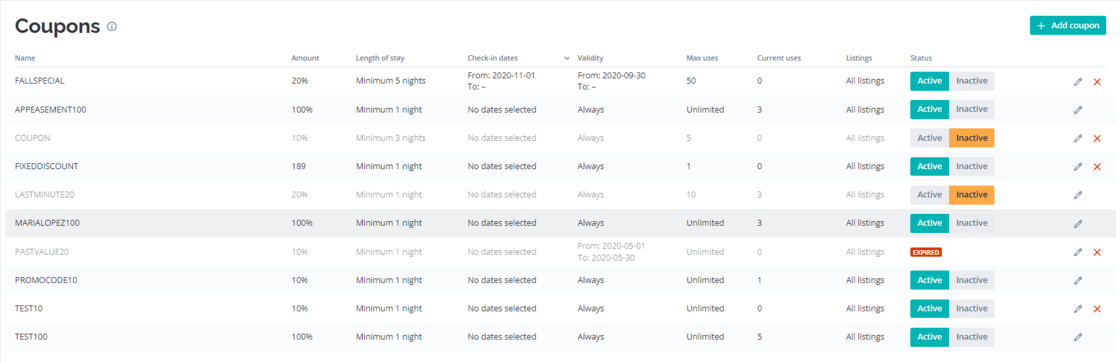Click the Name column header
This screenshot has height=362, width=1120.
(25, 58)
